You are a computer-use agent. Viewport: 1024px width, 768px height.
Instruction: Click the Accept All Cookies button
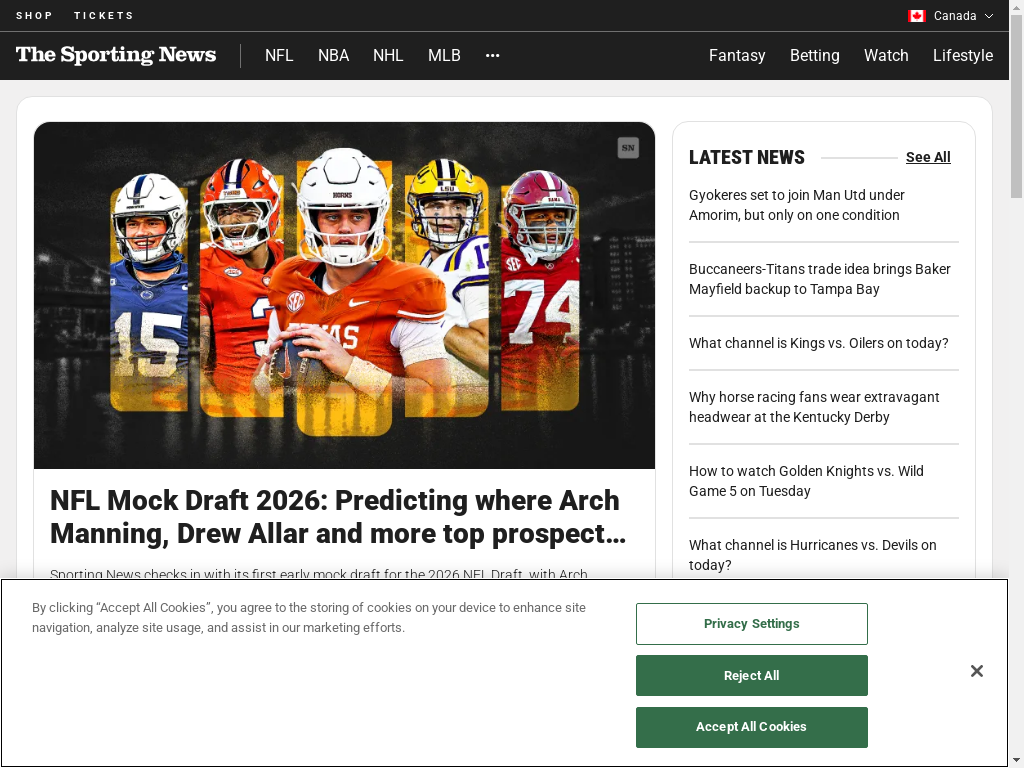pyautogui.click(x=751, y=727)
